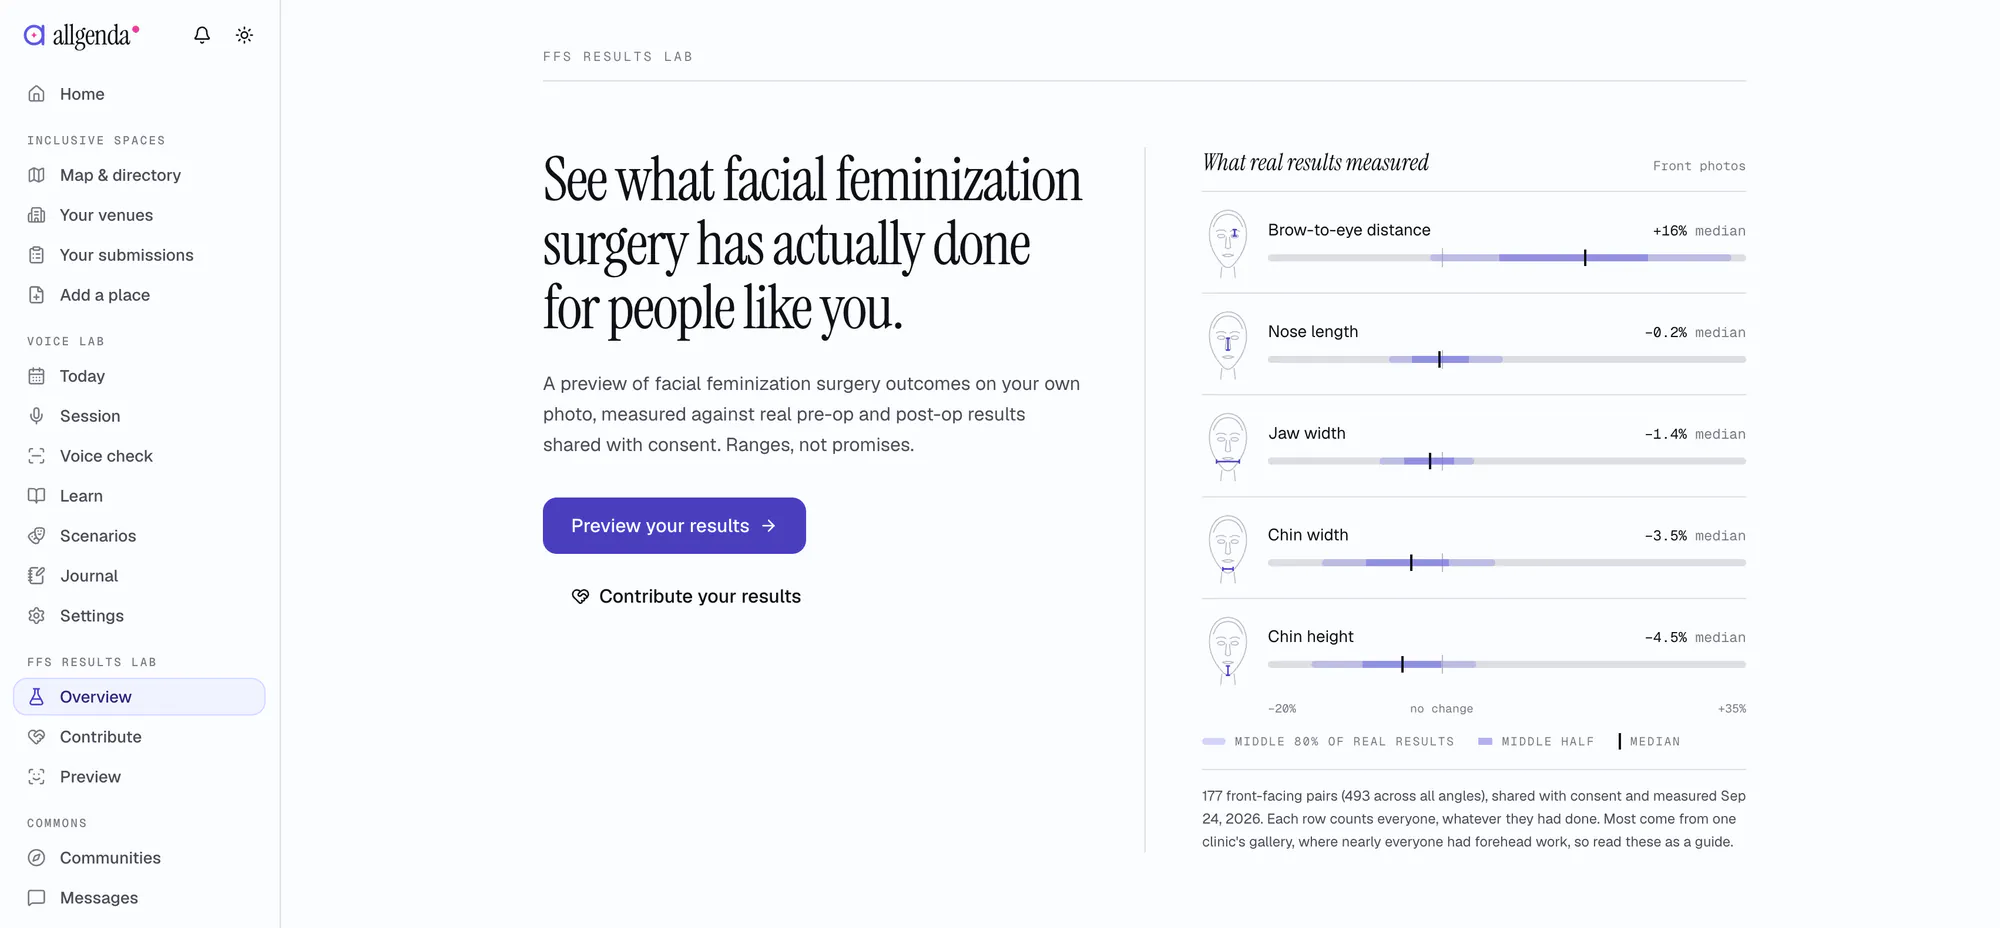Click the Contribute heart icon in sidebar

click(37, 737)
